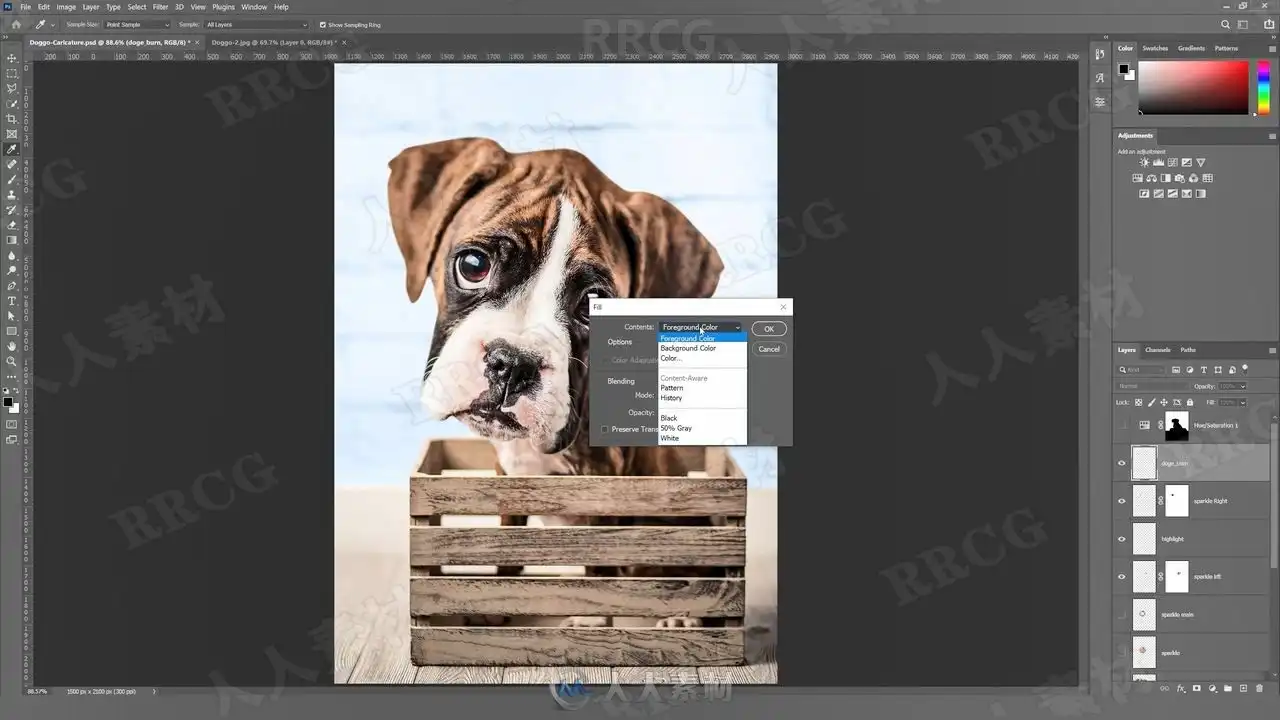Switch to Doggo-2.jpg document tab
The image size is (1280, 720).
click(274, 42)
